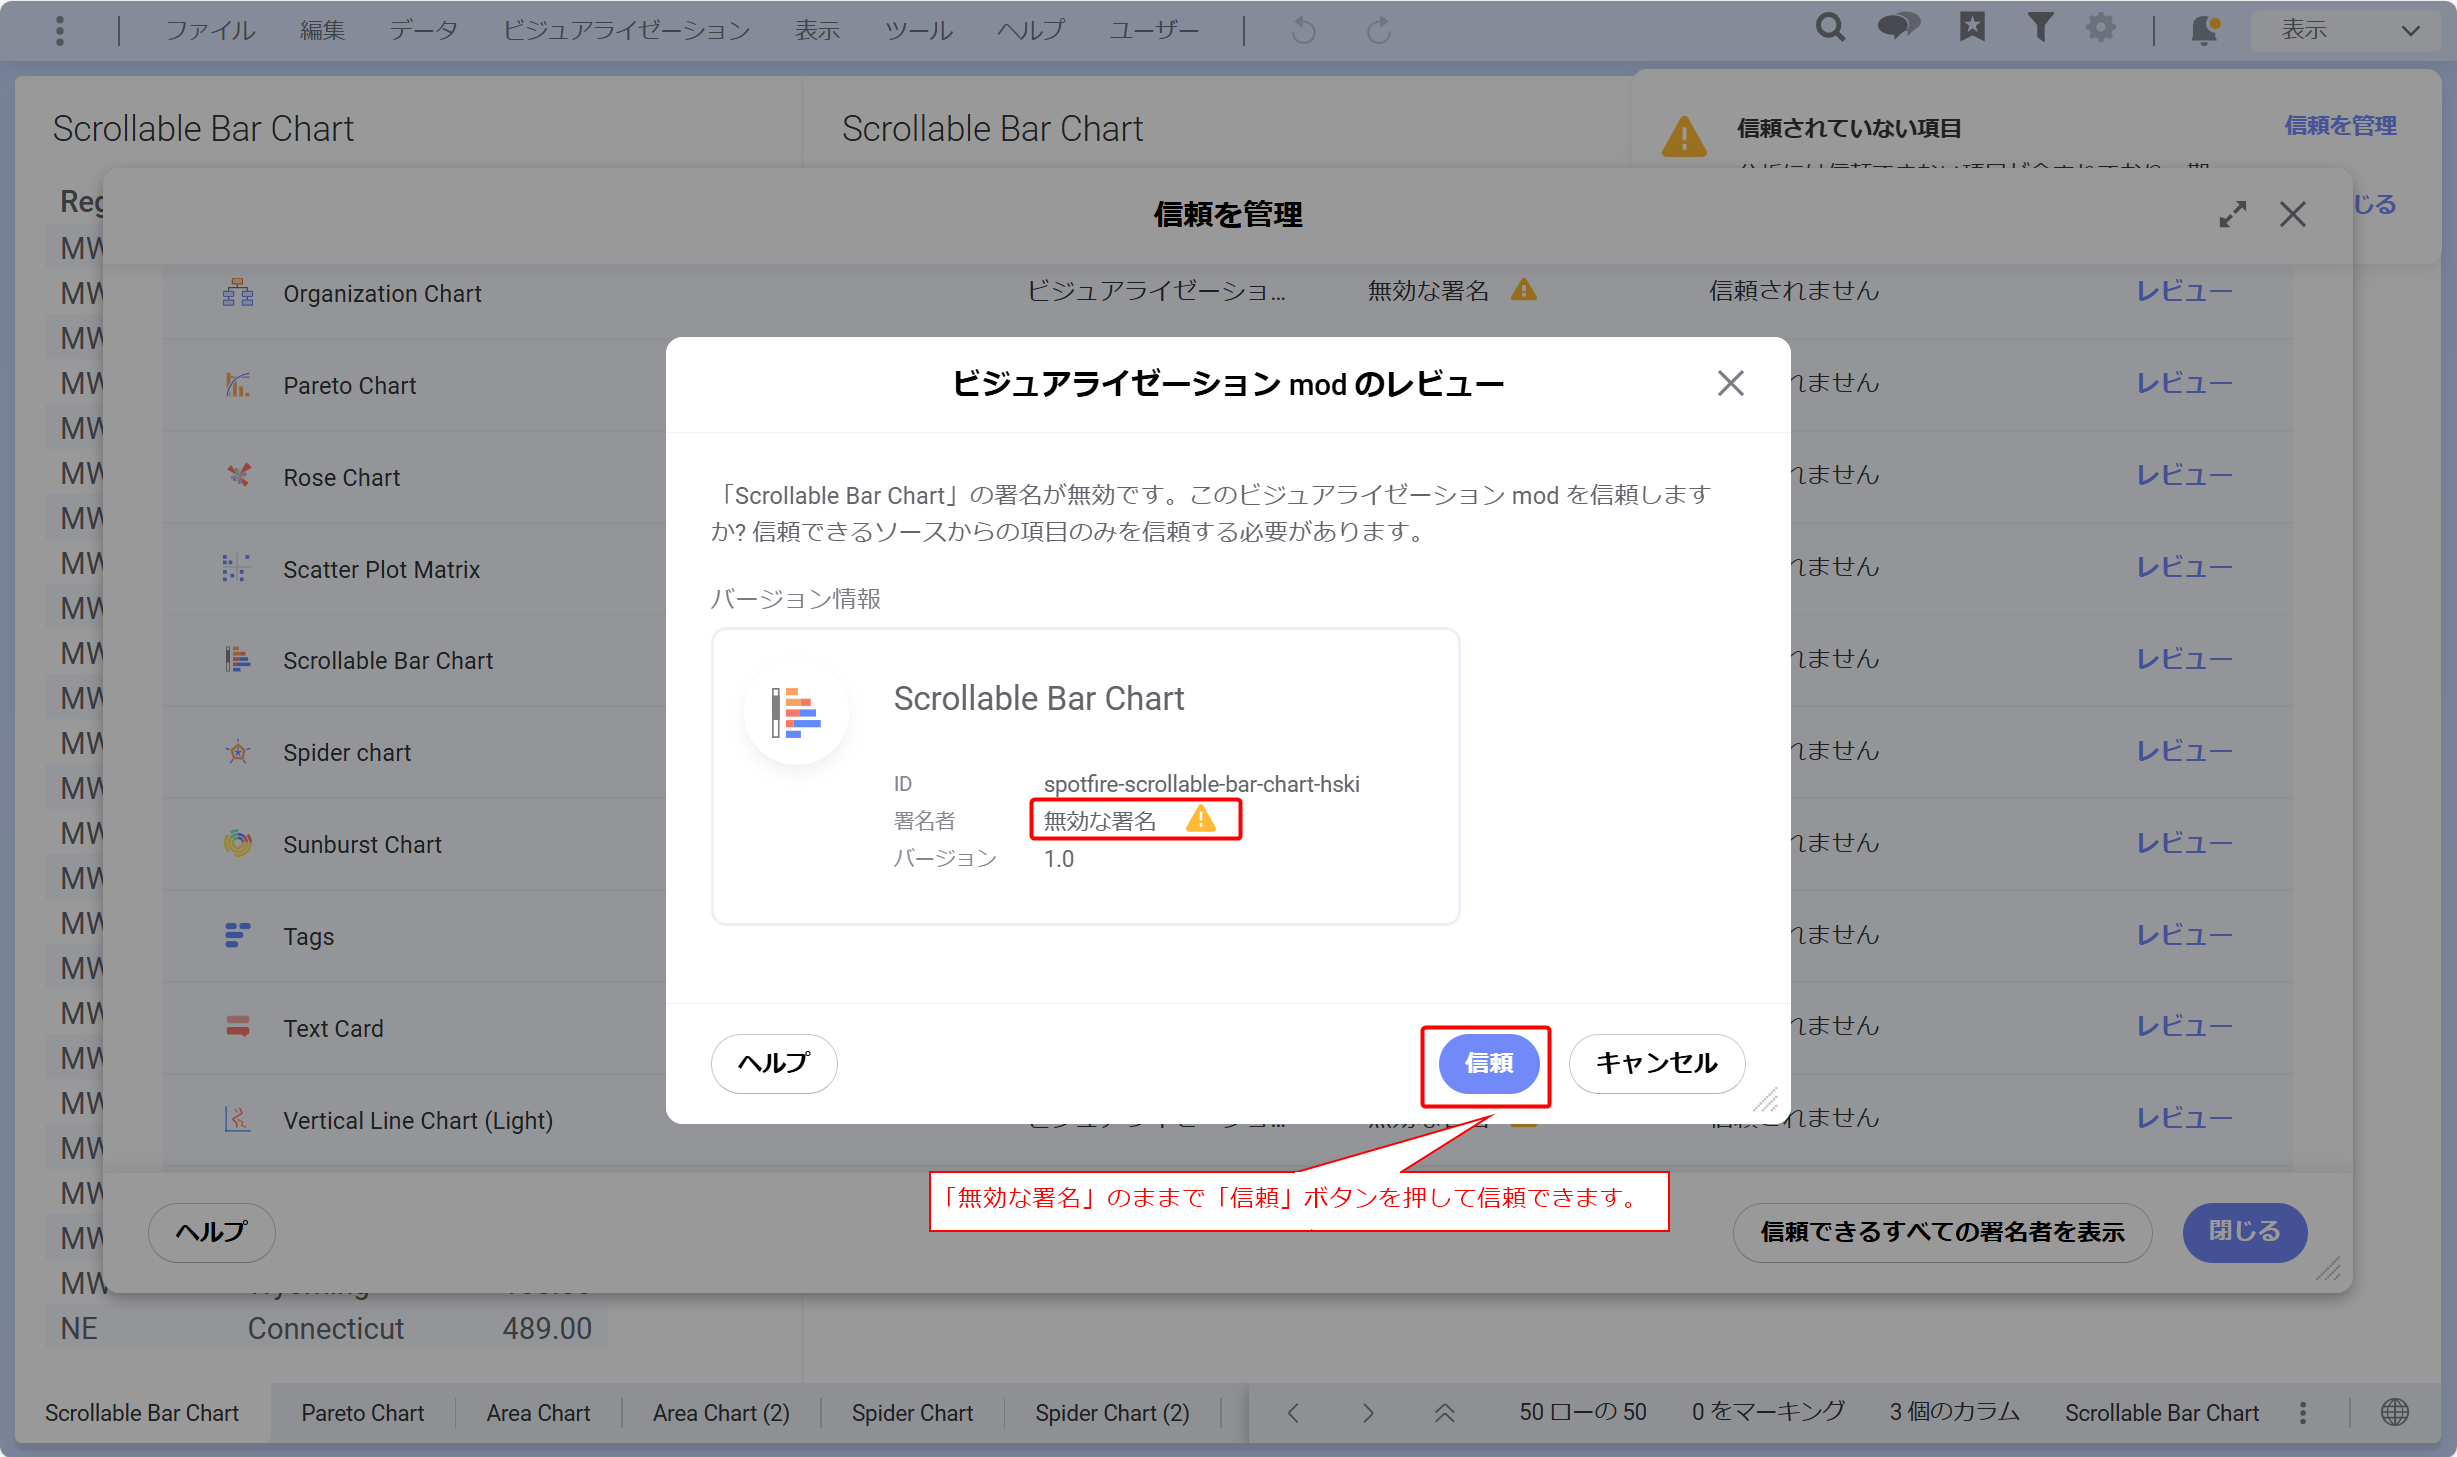Click the Sunburst Chart mod icon
This screenshot has width=2457, height=1457.
pos(237,844)
